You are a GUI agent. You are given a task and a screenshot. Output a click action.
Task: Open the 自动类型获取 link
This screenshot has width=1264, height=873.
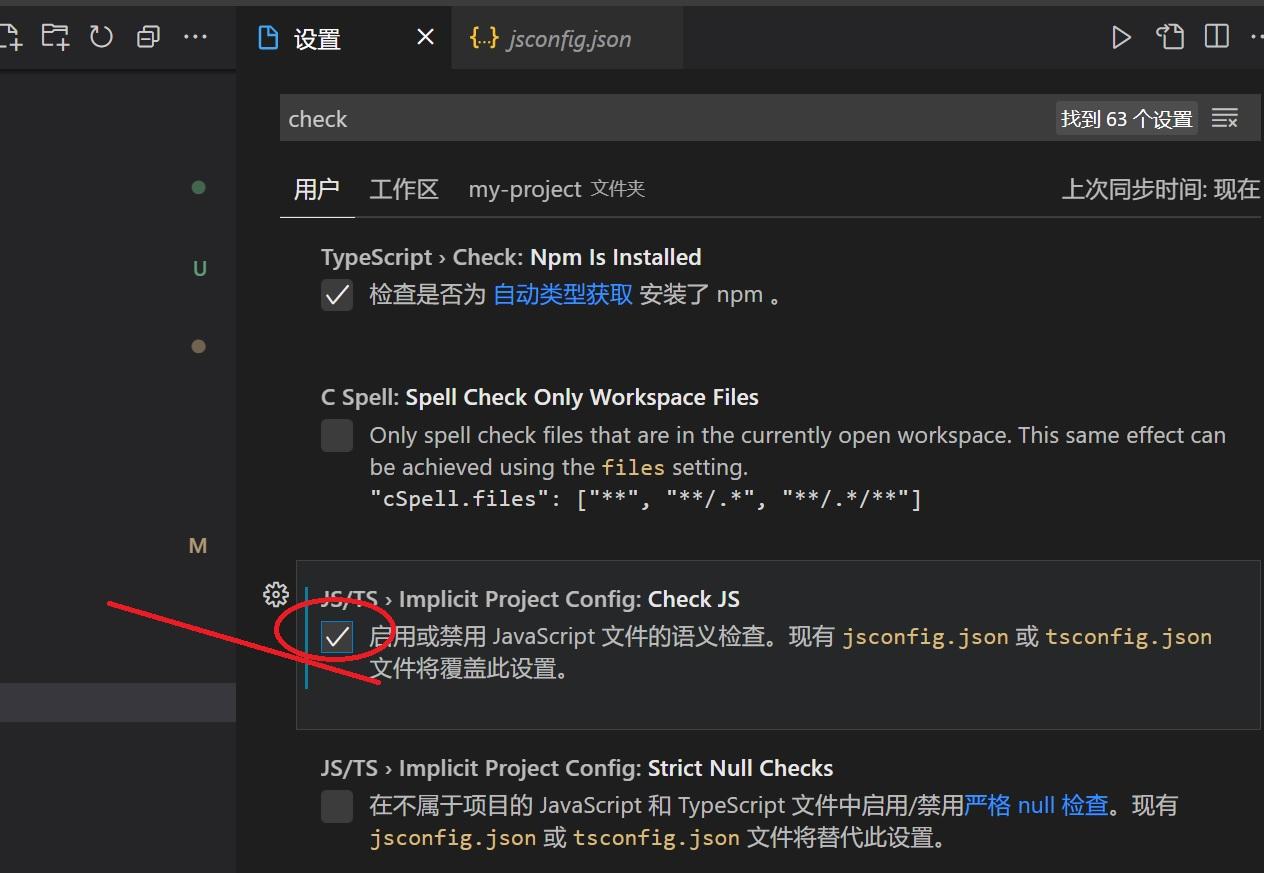561,294
